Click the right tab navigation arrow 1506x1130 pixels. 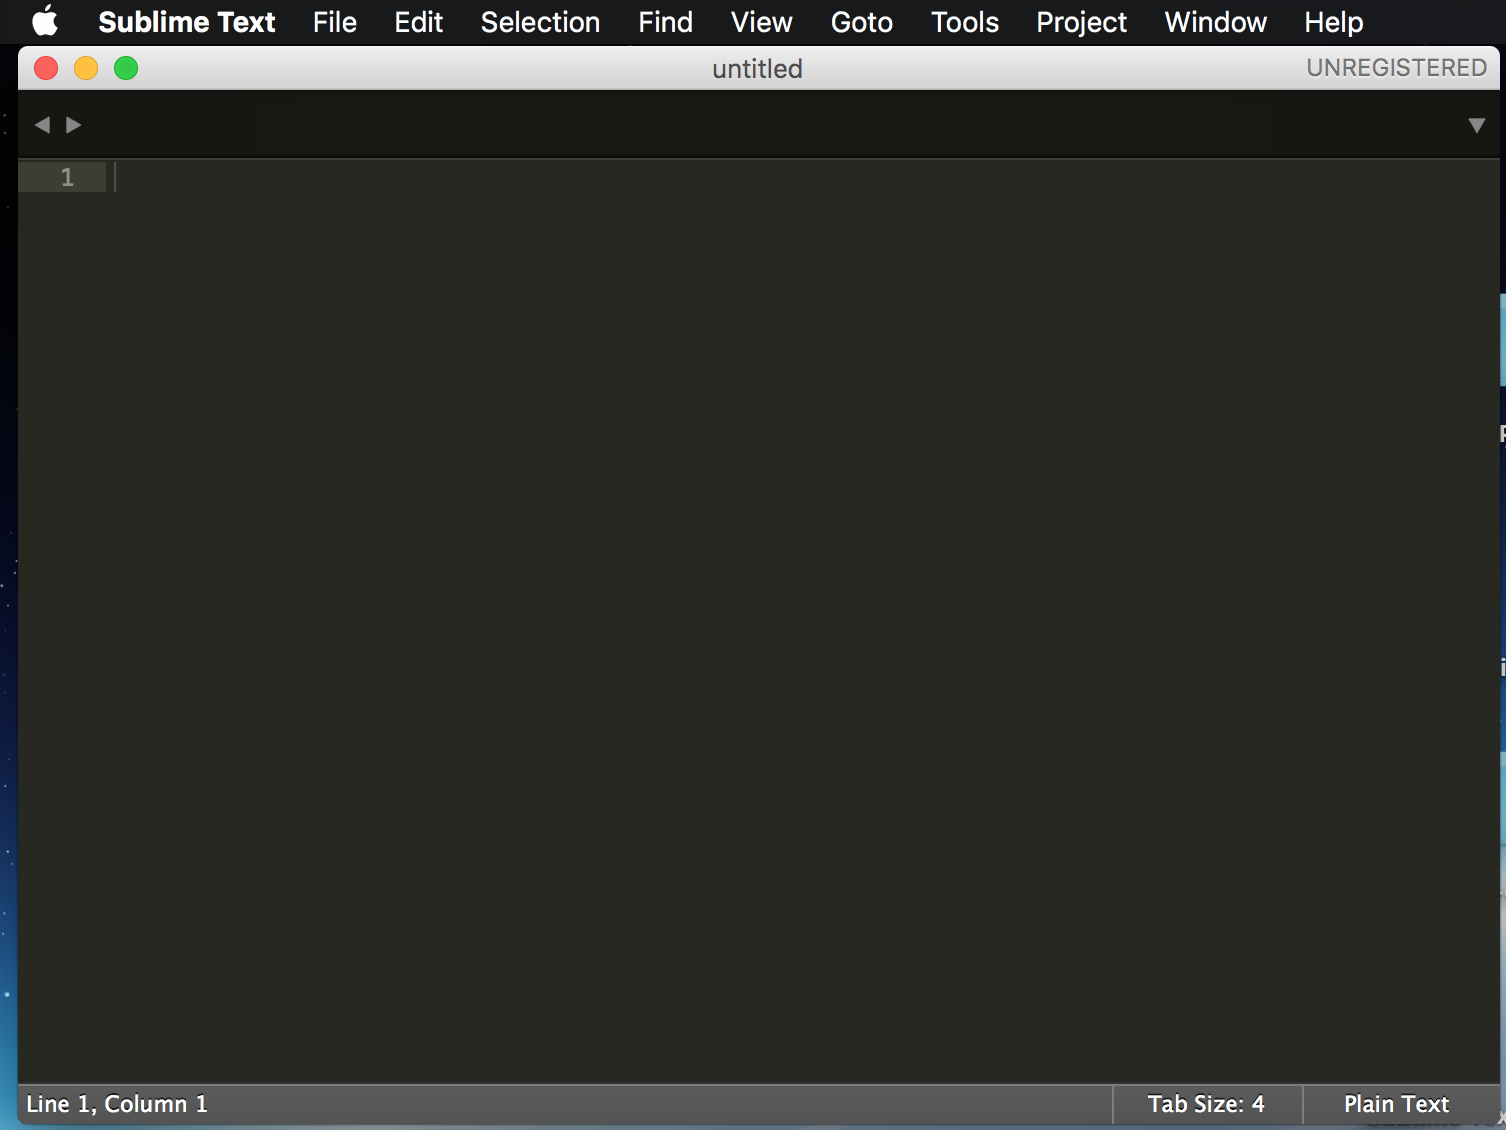coord(73,125)
